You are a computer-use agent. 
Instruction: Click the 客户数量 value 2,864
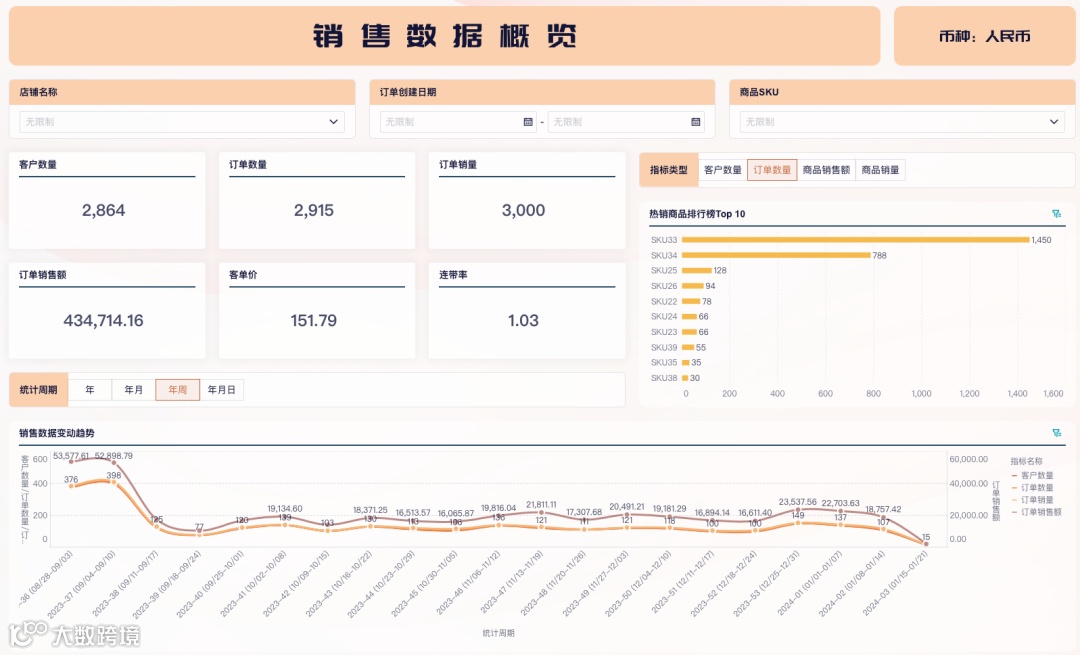pos(103,211)
